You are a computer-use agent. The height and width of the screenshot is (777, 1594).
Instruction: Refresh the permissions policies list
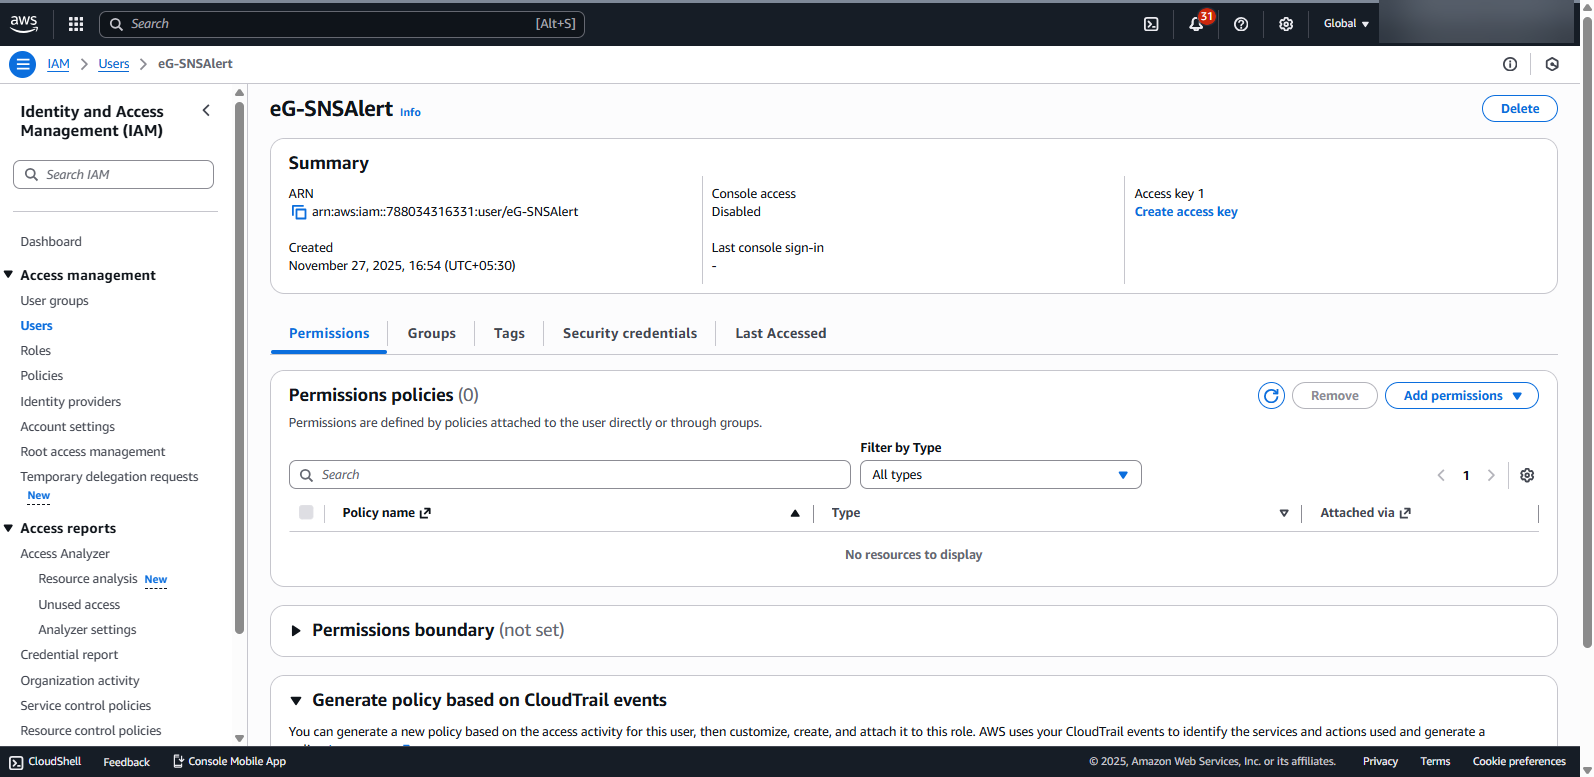(1271, 396)
